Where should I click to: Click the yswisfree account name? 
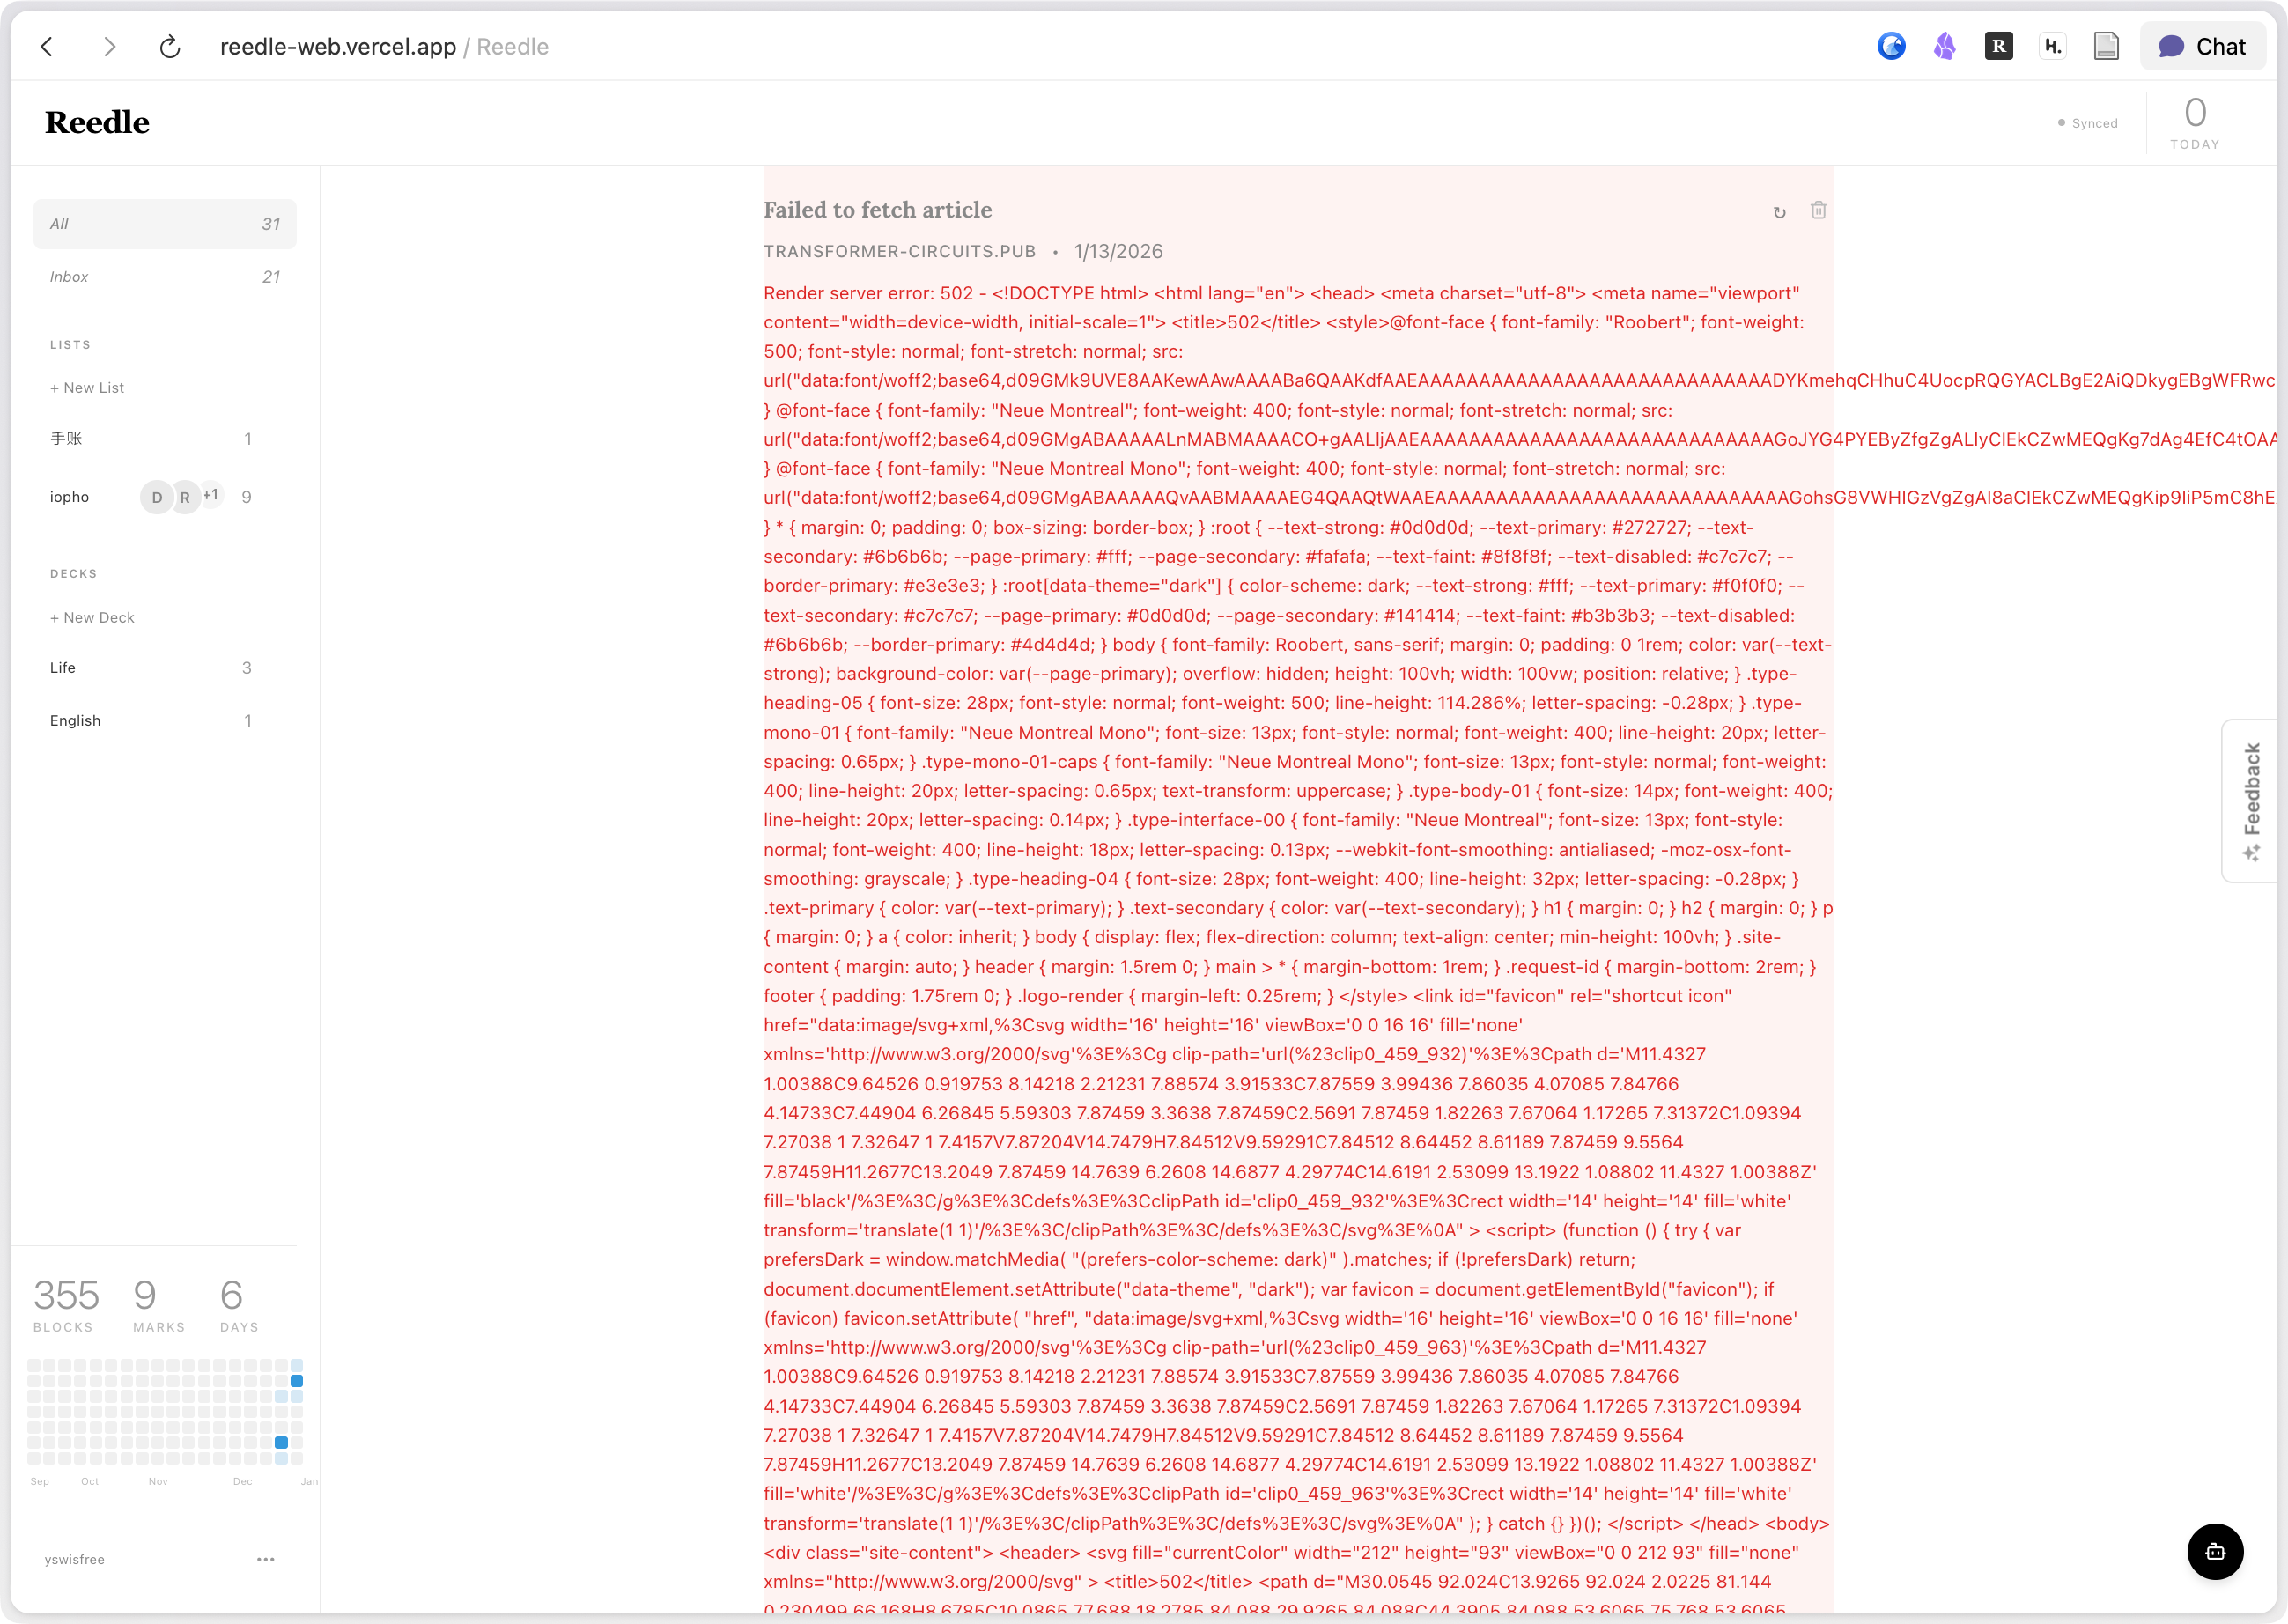pyautogui.click(x=75, y=1560)
